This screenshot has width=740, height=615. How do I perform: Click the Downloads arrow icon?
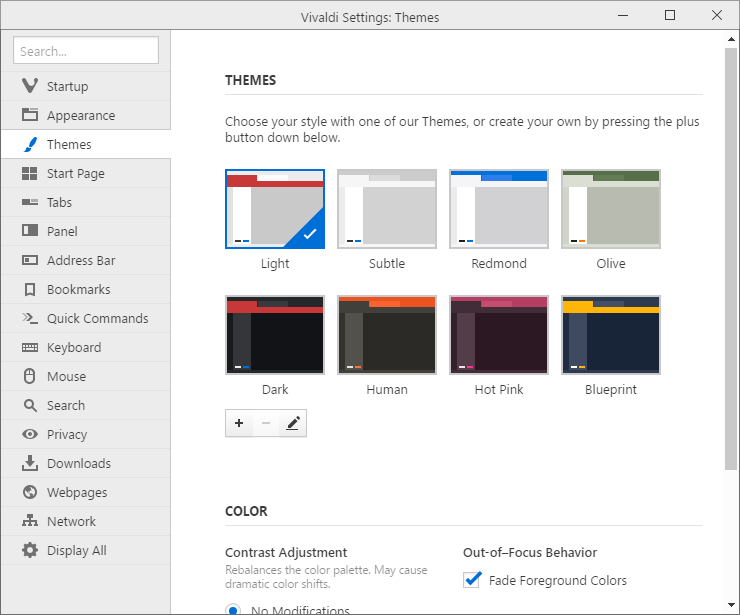click(30, 463)
